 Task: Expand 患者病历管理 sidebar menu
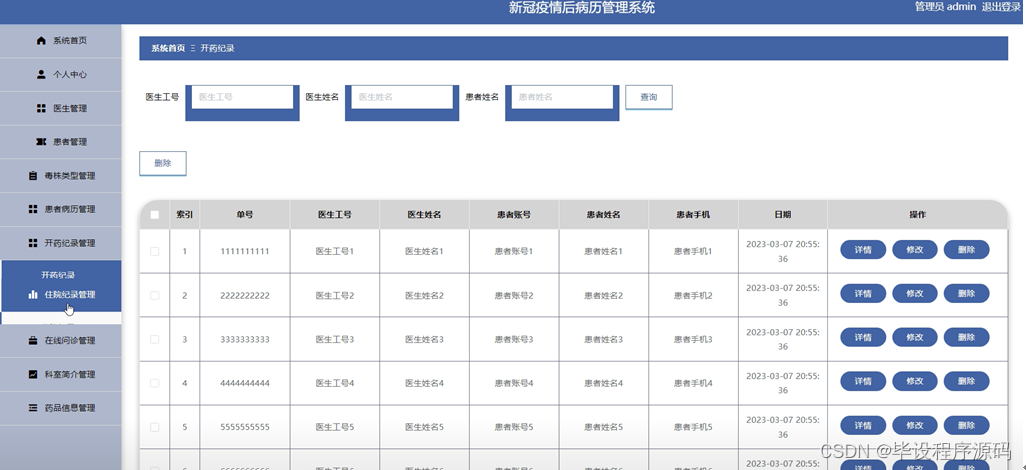click(x=61, y=209)
